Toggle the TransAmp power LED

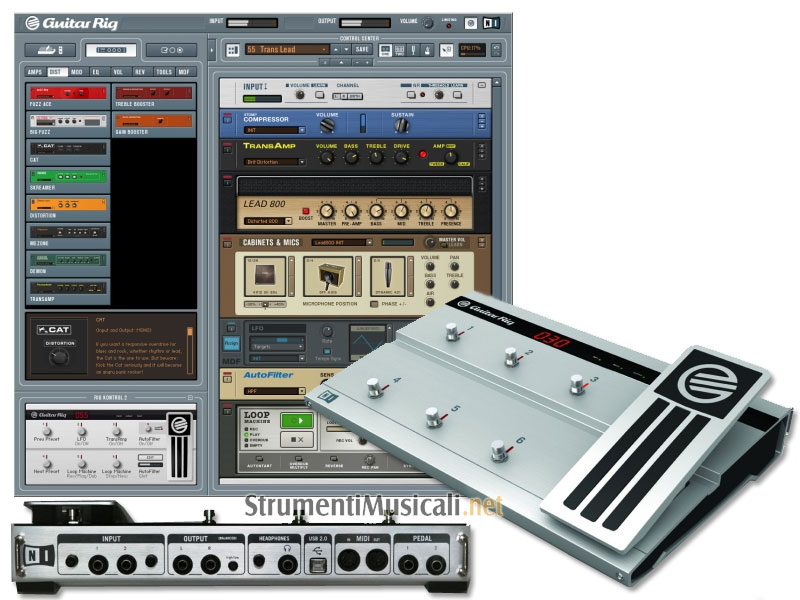pos(424,155)
